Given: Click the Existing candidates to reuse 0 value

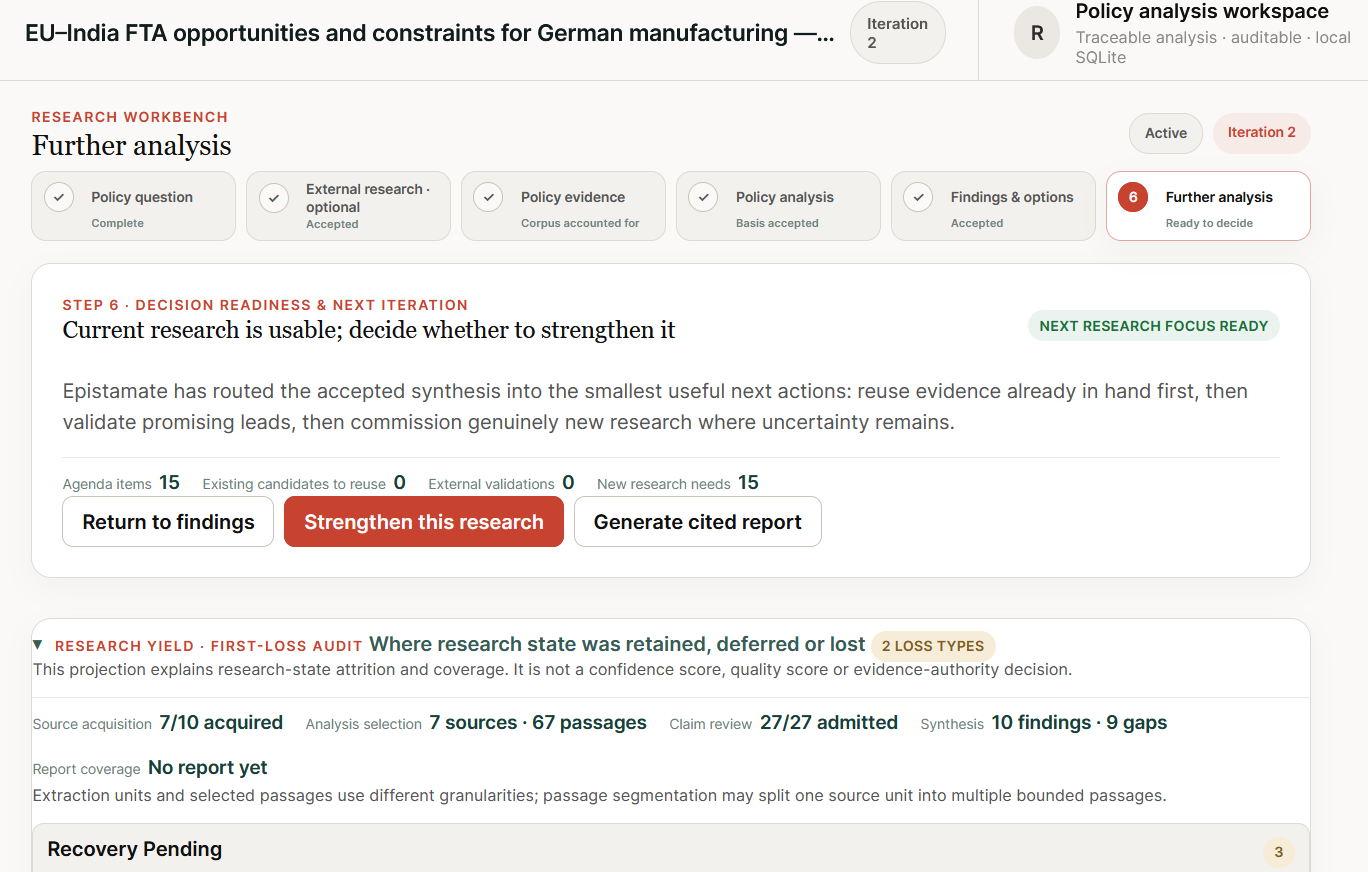Looking at the screenshot, I should click(400, 483).
